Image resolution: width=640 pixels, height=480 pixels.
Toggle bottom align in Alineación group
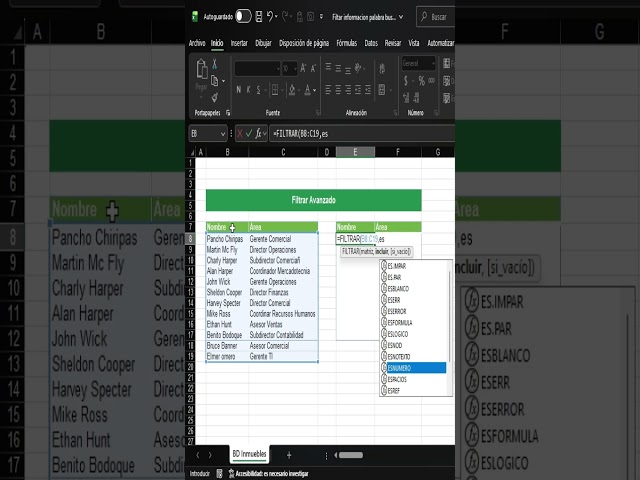click(x=348, y=69)
